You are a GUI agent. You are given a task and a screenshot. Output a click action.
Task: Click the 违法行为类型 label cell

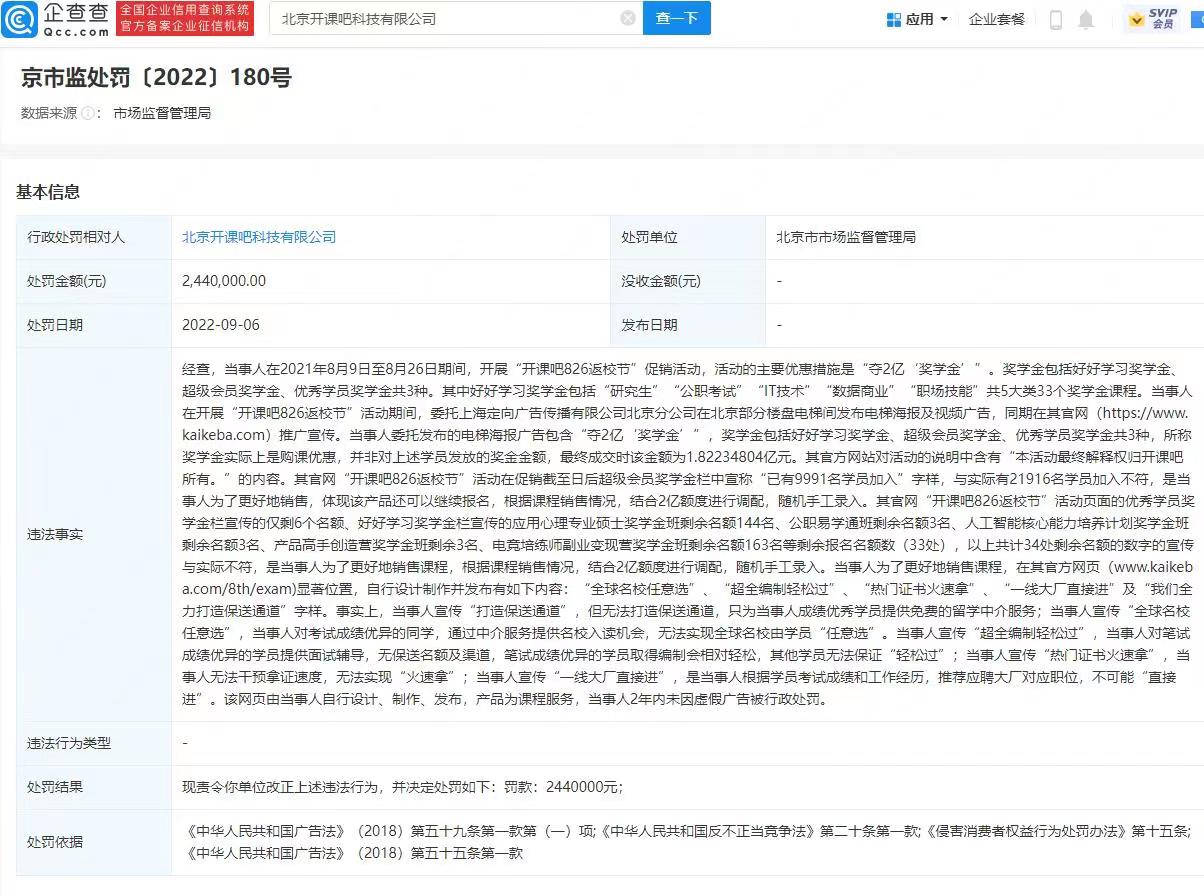point(94,743)
